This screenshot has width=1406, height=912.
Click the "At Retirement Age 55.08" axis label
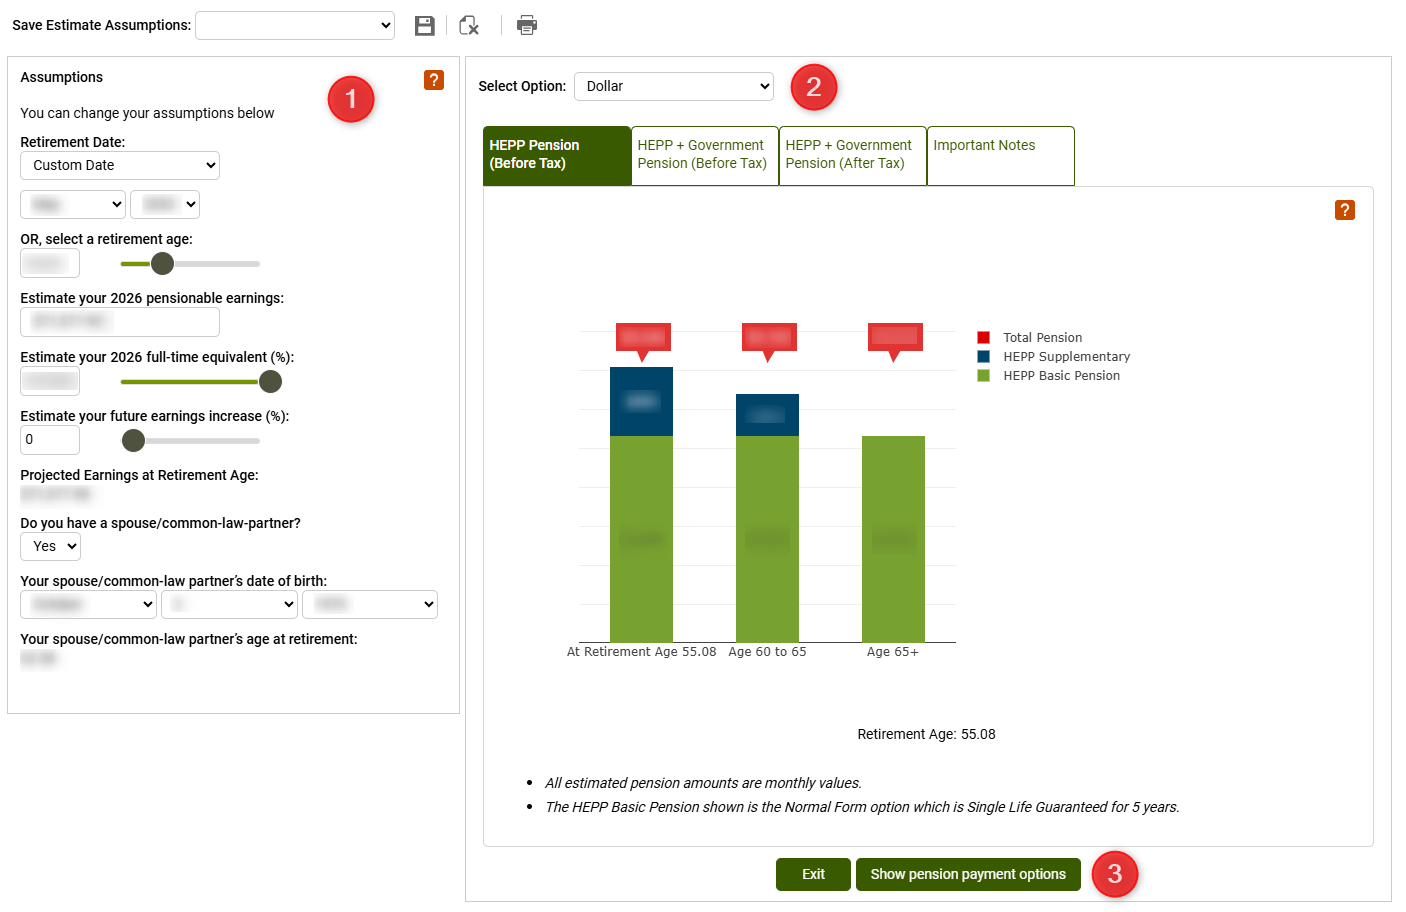(642, 652)
